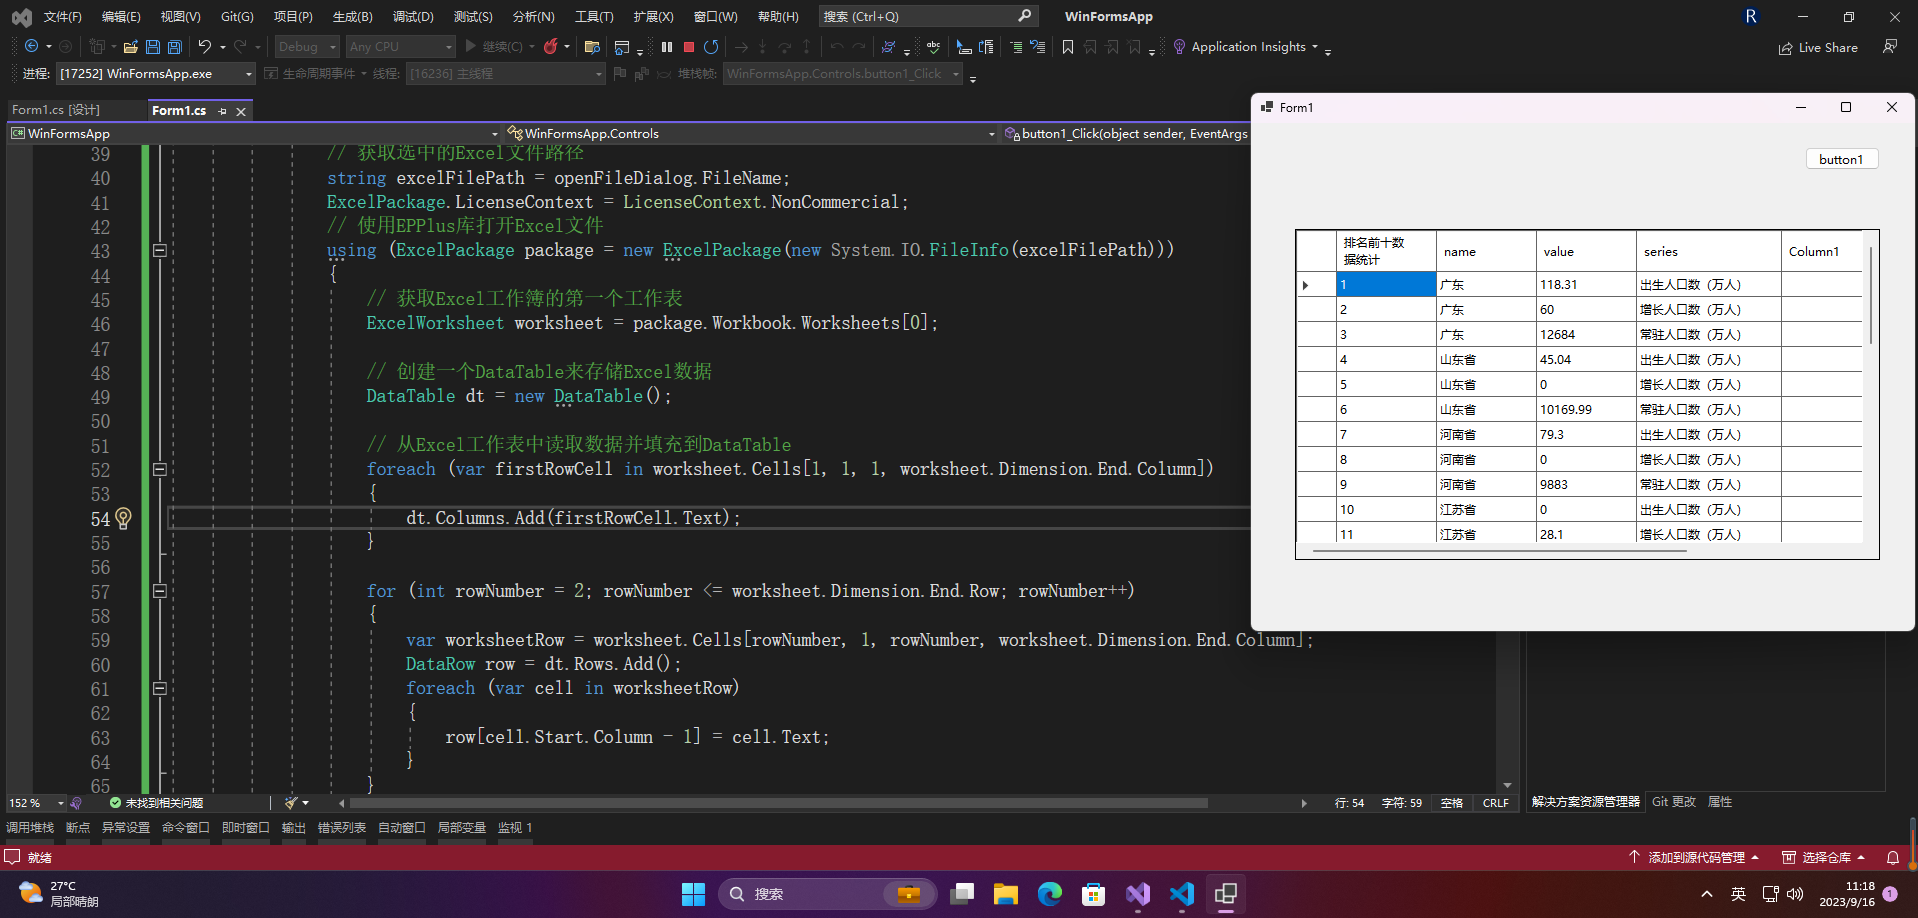The width and height of the screenshot is (1918, 918).
Task: Click the 未找到相关问题 status indicator
Action: (156, 803)
